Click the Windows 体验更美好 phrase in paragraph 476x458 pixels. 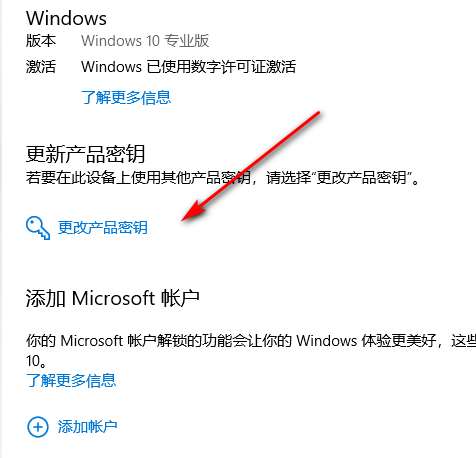[366, 341]
